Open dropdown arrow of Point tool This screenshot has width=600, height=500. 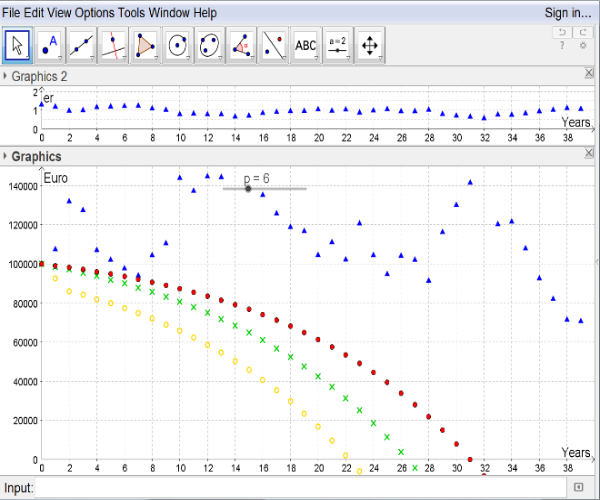pyautogui.click(x=60, y=58)
